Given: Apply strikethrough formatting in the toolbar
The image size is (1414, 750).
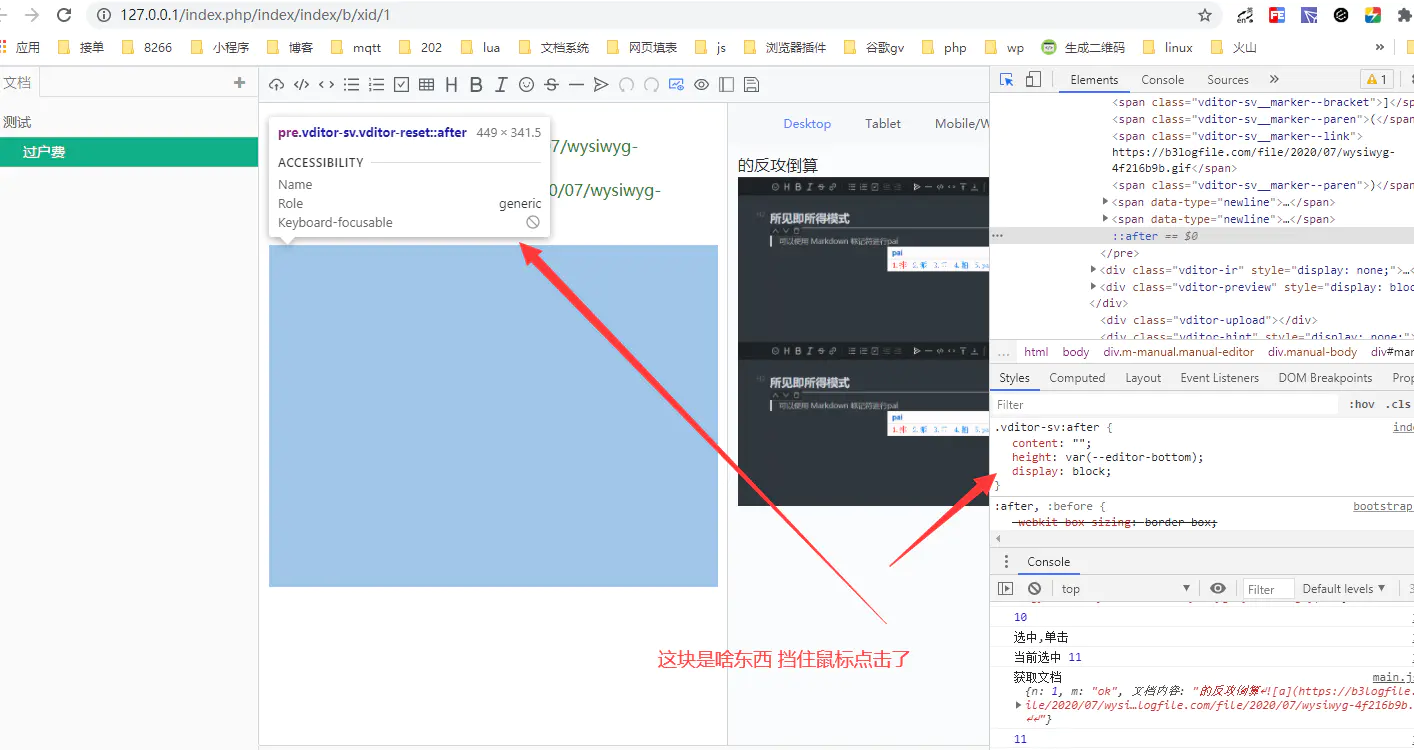Looking at the screenshot, I should click(x=551, y=85).
